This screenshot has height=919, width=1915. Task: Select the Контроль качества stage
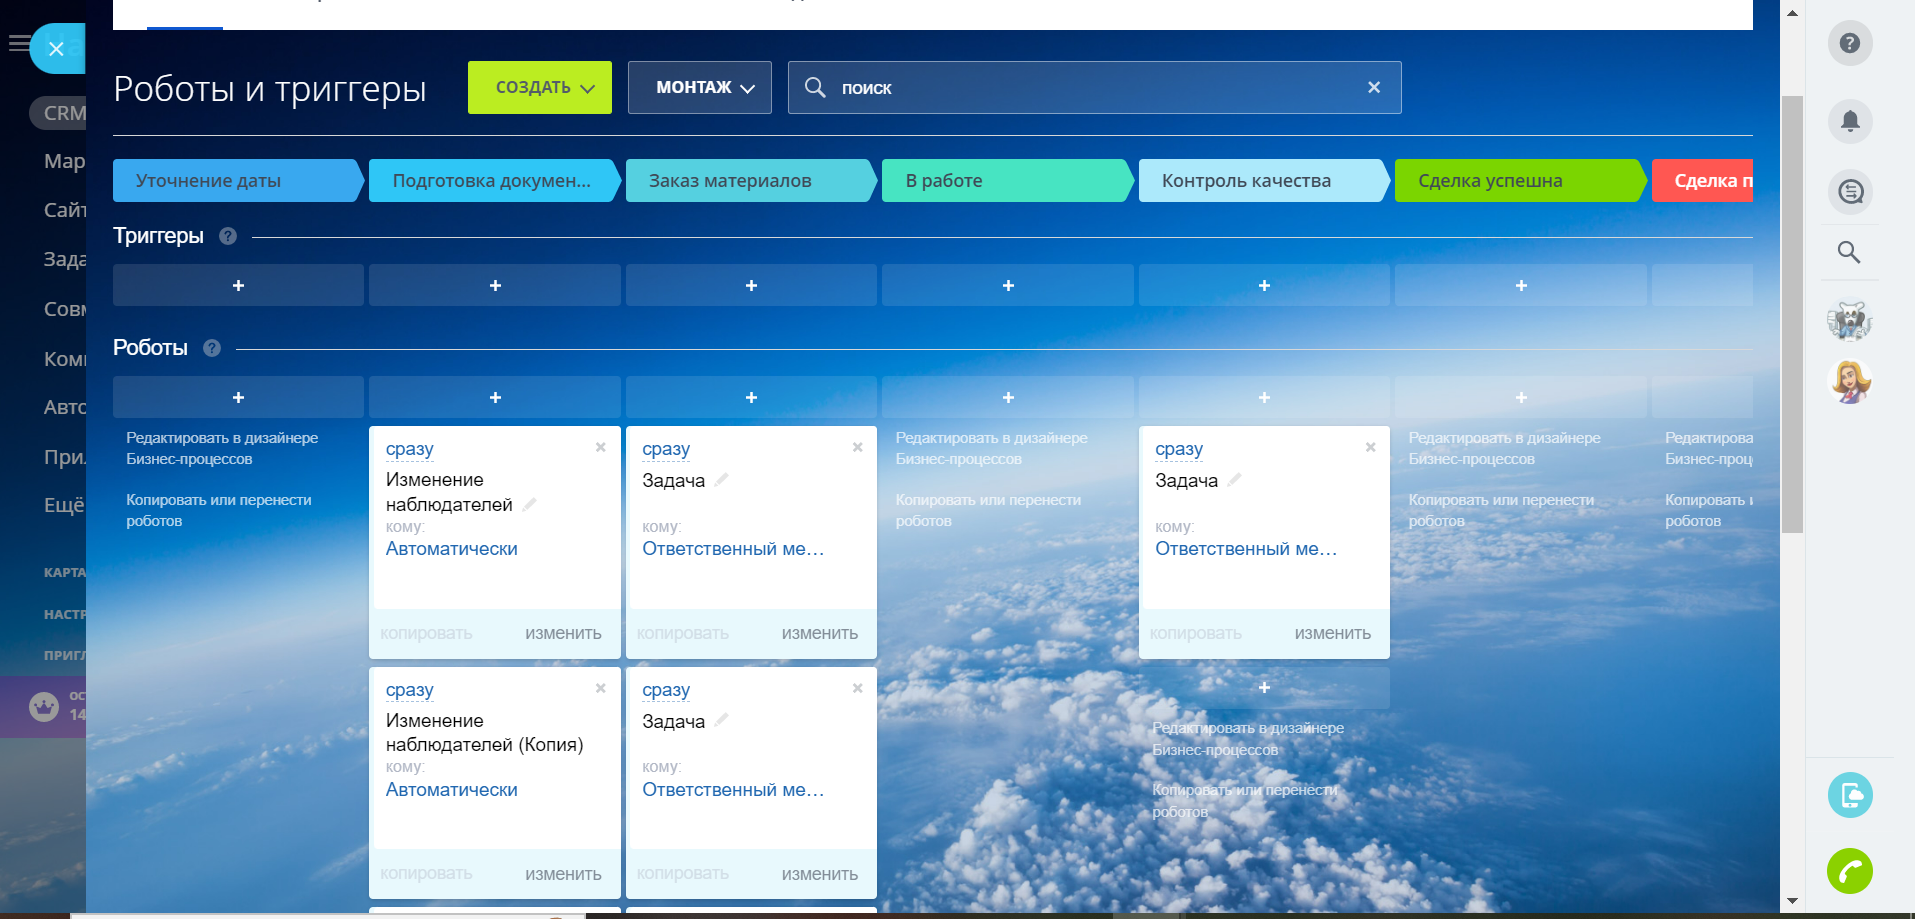(1264, 181)
